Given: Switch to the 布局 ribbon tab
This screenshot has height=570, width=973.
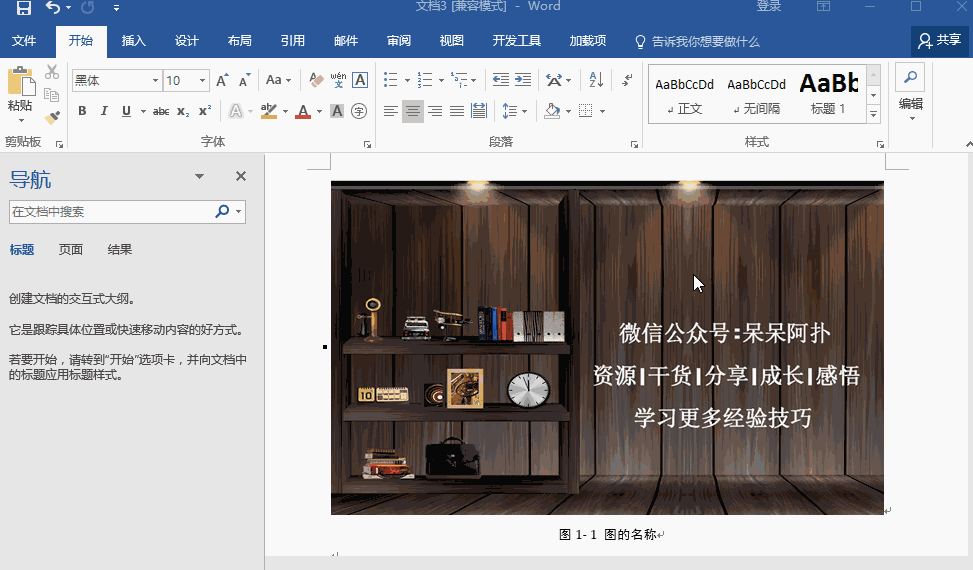Looking at the screenshot, I should pos(240,41).
